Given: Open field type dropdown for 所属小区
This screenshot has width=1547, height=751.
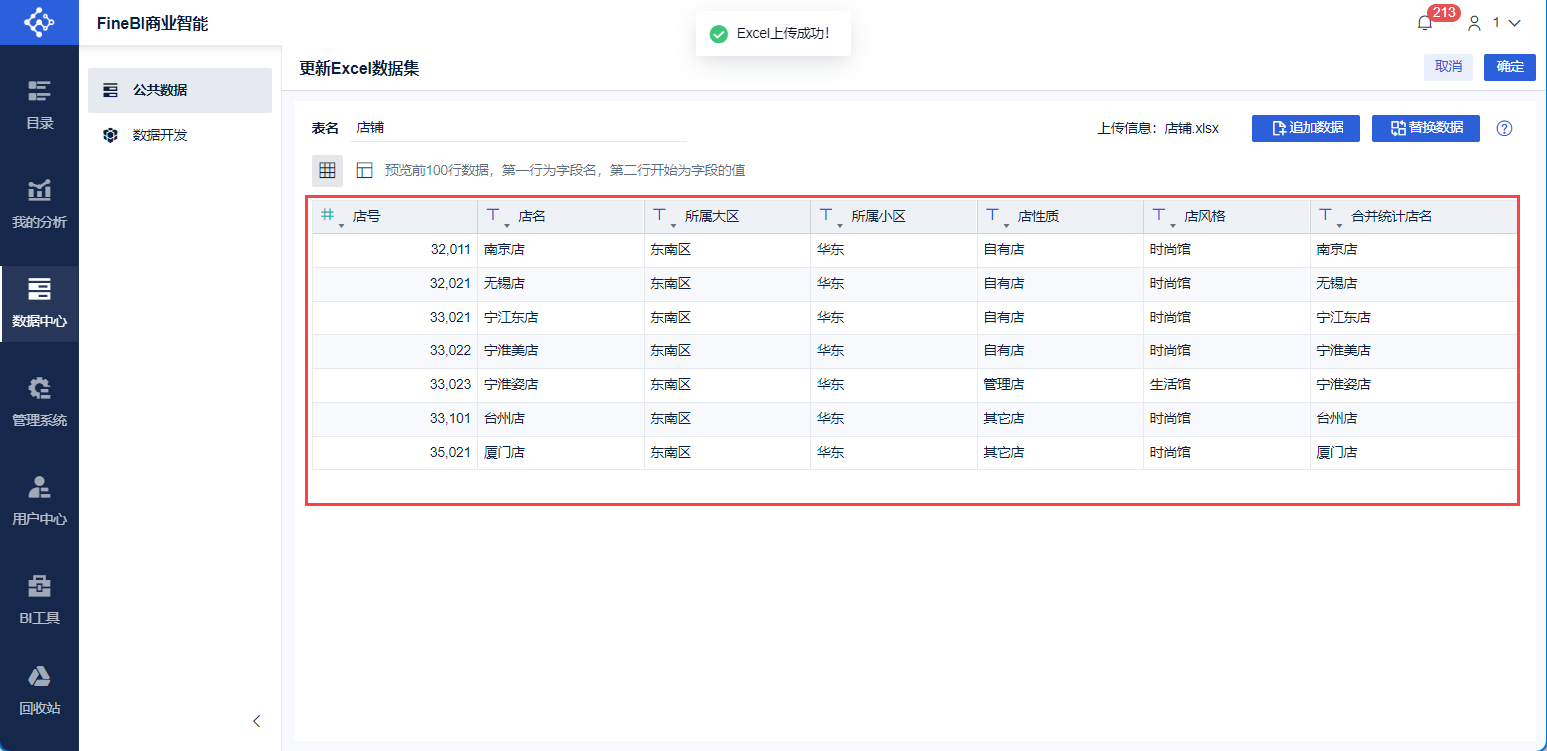Looking at the screenshot, I should point(840,226).
